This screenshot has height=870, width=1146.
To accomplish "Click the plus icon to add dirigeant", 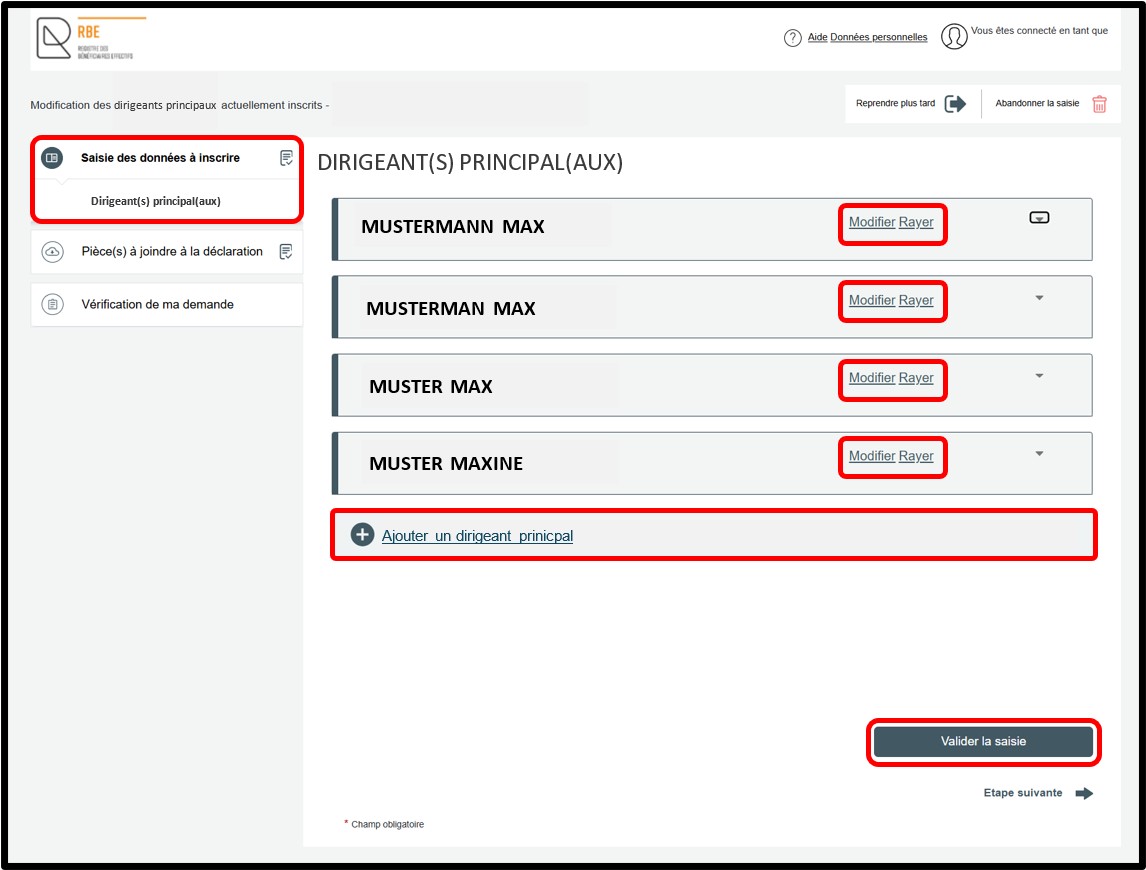I will (362, 535).
